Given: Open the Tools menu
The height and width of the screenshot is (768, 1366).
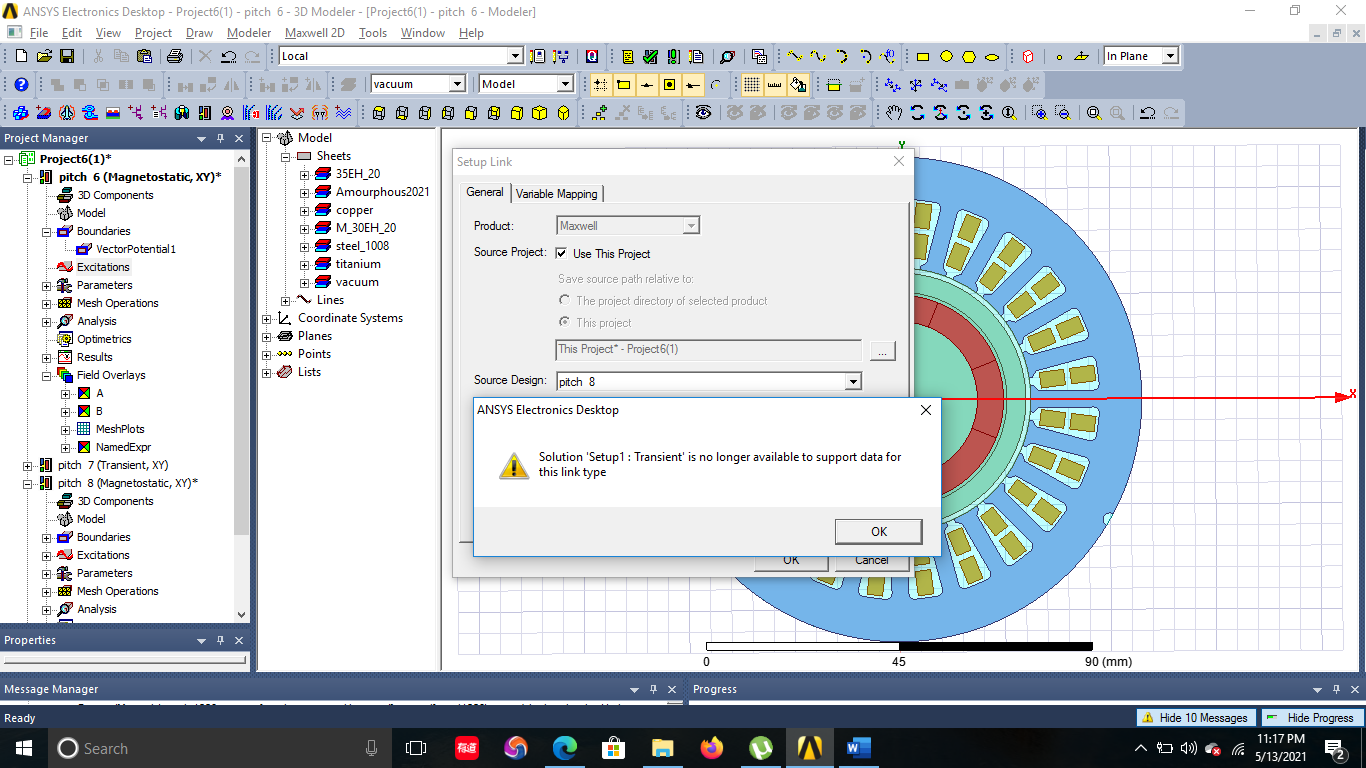Looking at the screenshot, I should coord(373,33).
